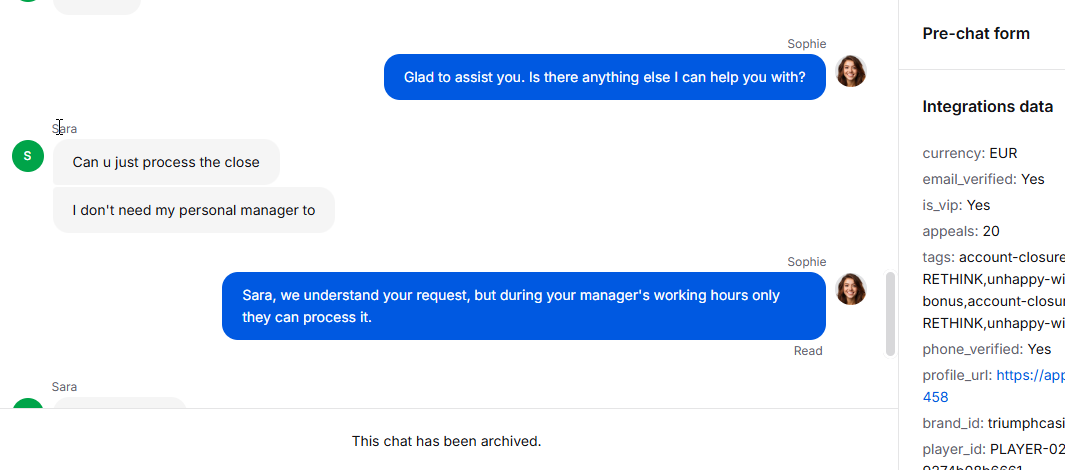This screenshot has height=470, width=1065.
Task: Click Sophie's avatar beside the working-hours reply
Action: (x=850, y=289)
